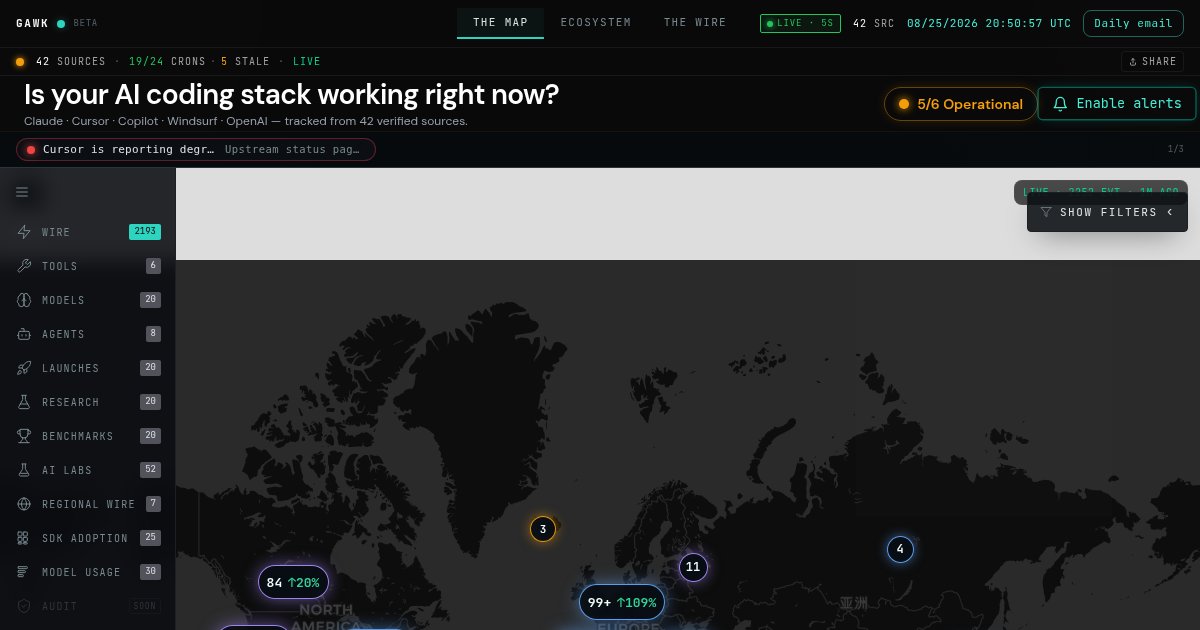This screenshot has height=630, width=1200.
Task: Click the 1/3 alert page counter
Action: coord(1175,149)
